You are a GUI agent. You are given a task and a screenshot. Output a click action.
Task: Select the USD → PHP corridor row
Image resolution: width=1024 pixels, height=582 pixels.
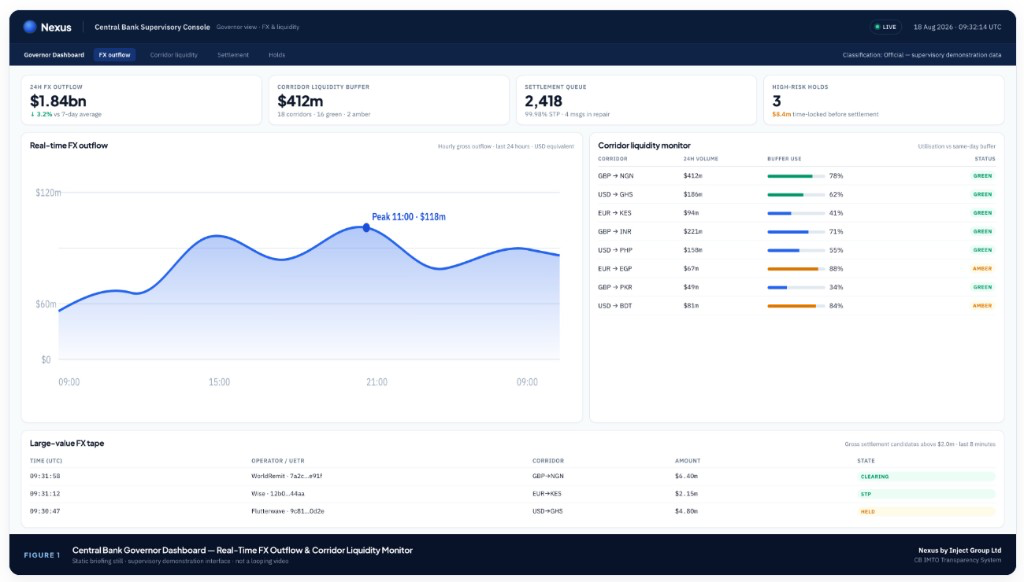tap(797, 250)
